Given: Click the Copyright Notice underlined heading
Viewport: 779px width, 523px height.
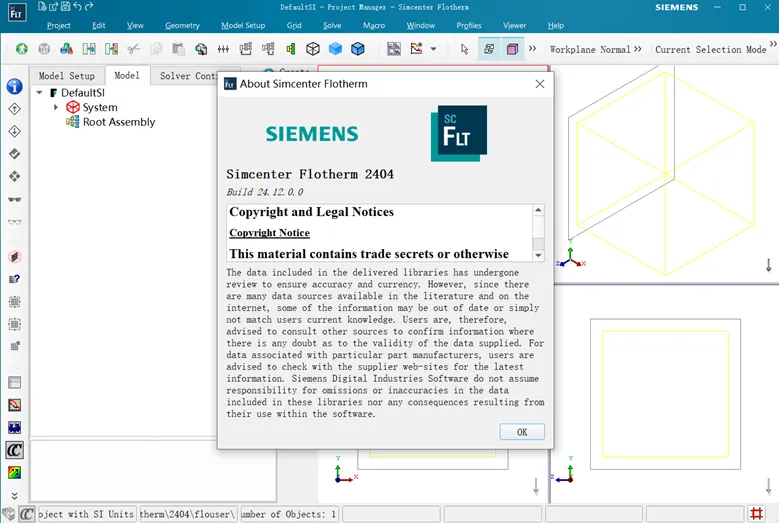Looking at the screenshot, I should pos(269,232).
